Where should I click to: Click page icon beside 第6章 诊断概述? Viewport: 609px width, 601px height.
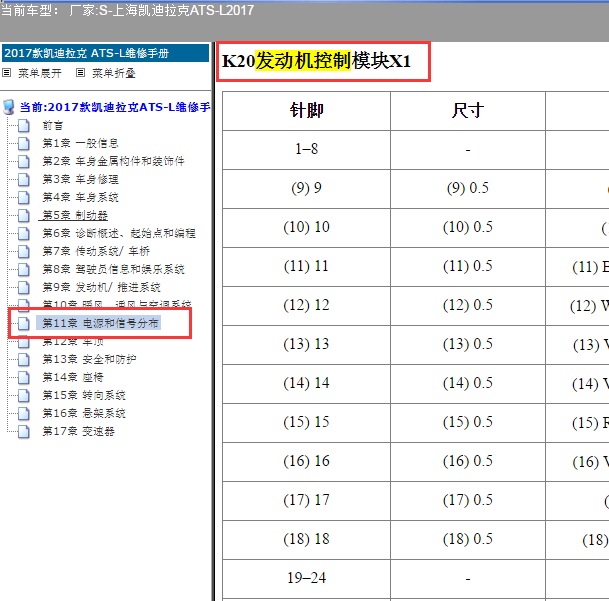coord(24,233)
